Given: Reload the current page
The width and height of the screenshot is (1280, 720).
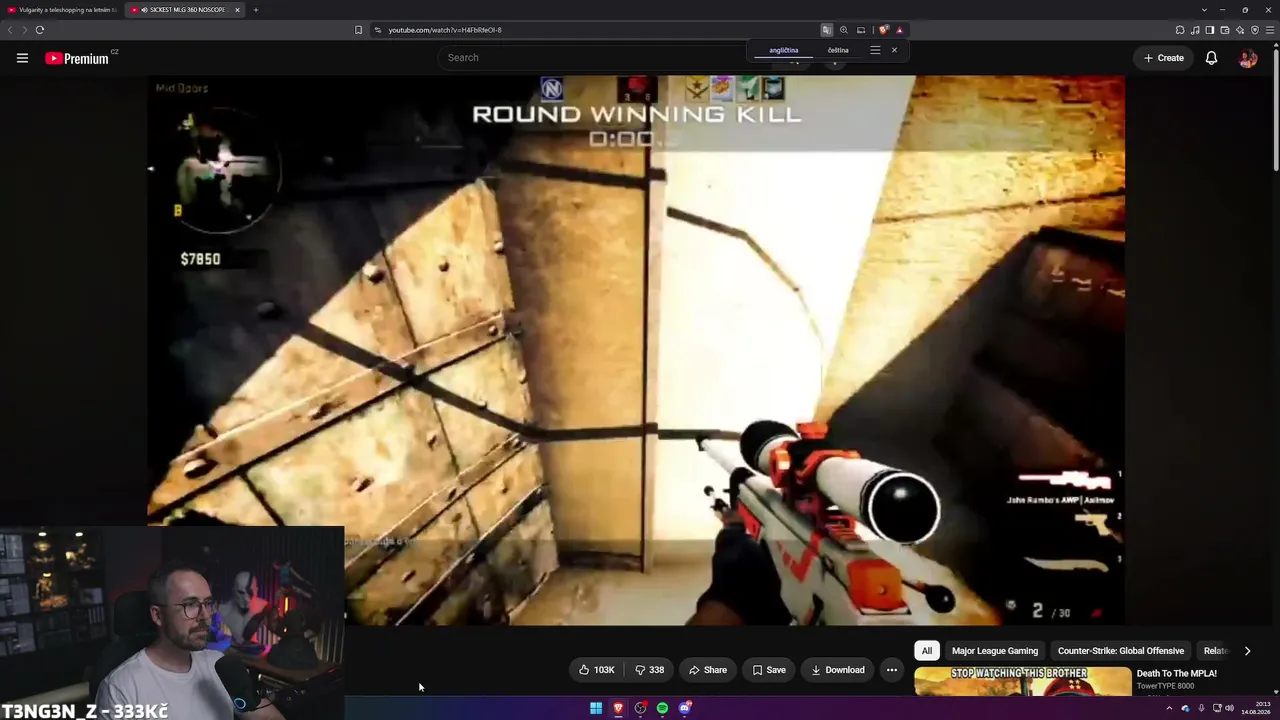Looking at the screenshot, I should click(40, 30).
